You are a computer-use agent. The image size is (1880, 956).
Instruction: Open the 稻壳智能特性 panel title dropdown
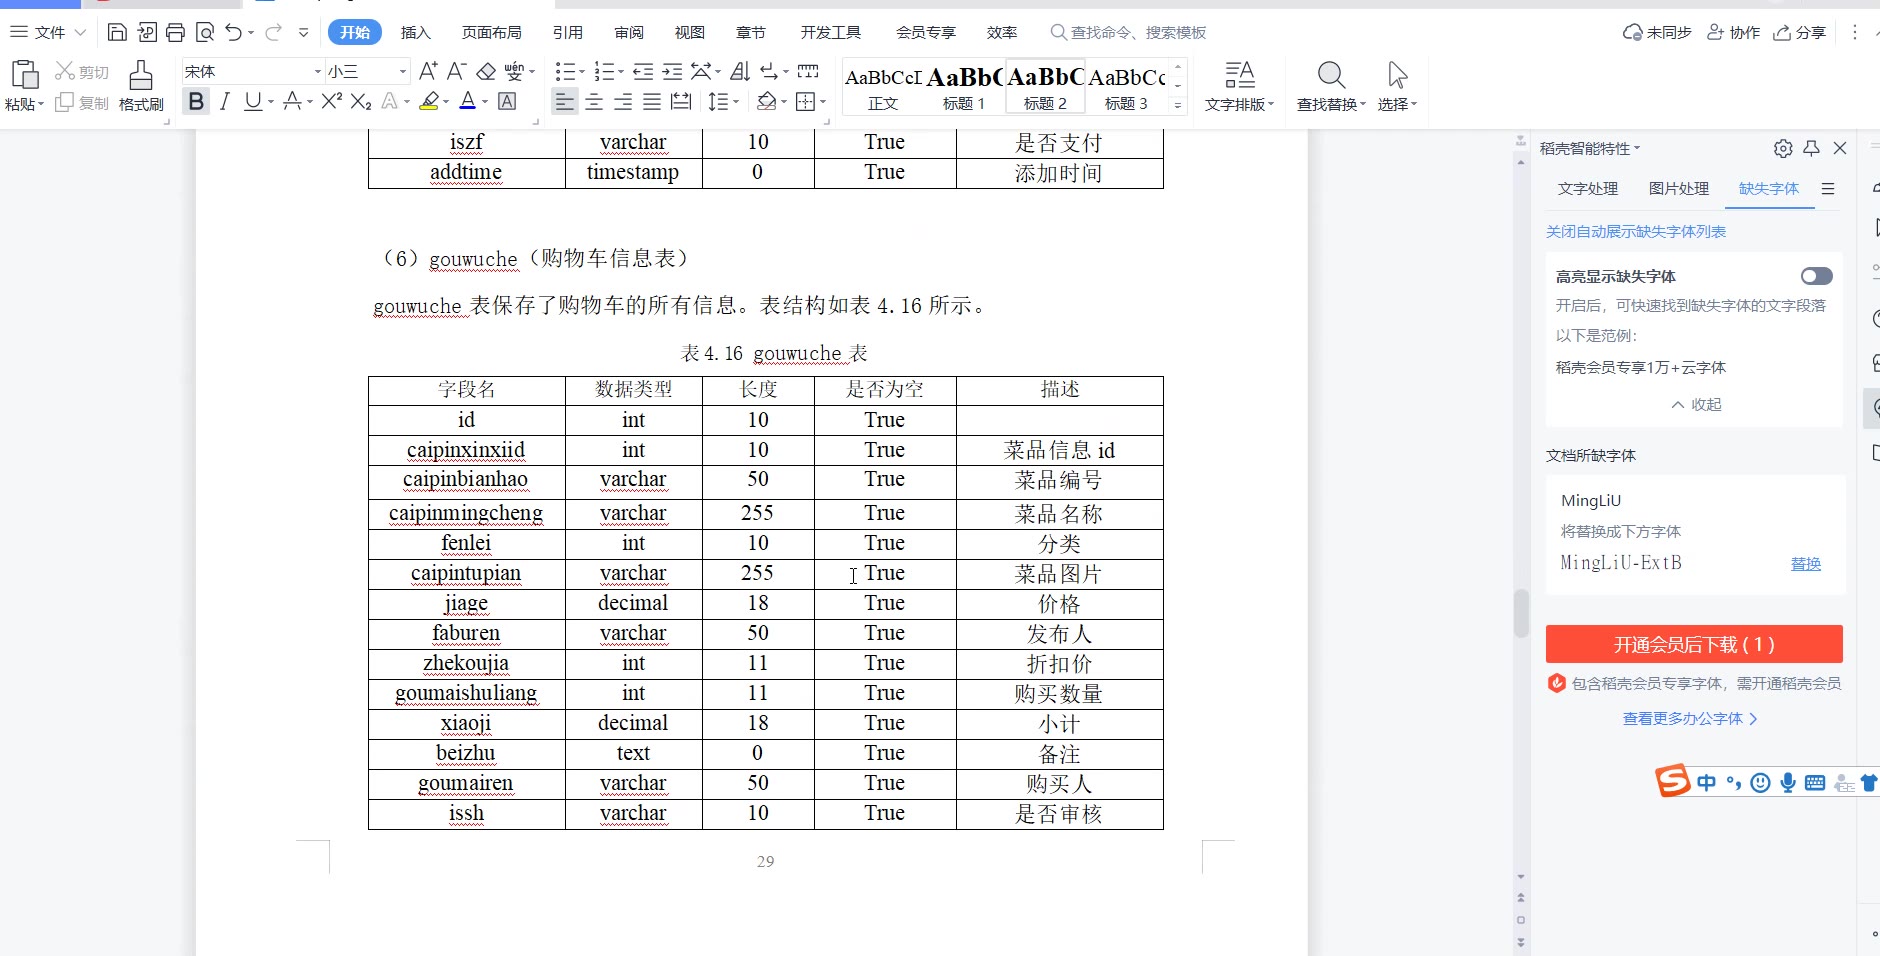pyautogui.click(x=1590, y=148)
